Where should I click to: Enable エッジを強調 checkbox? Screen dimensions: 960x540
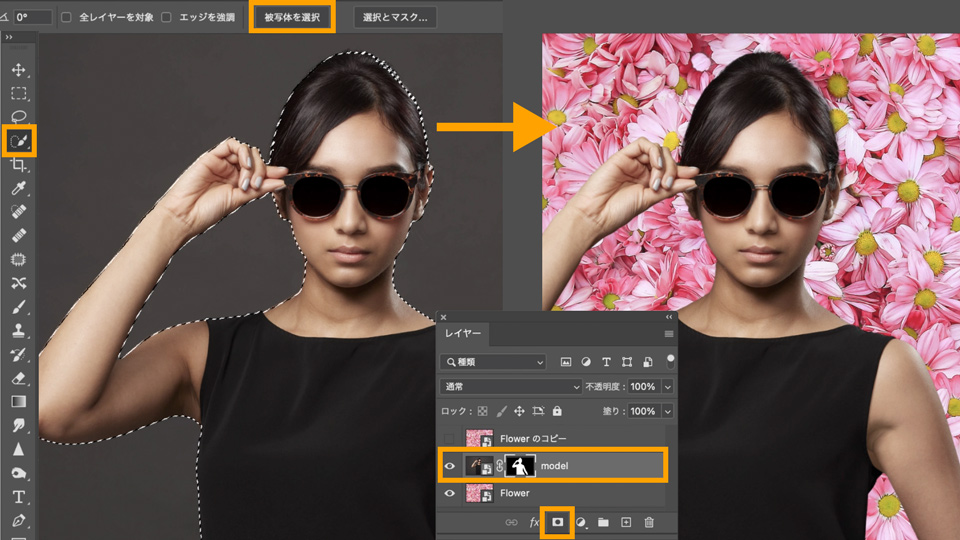(x=167, y=17)
